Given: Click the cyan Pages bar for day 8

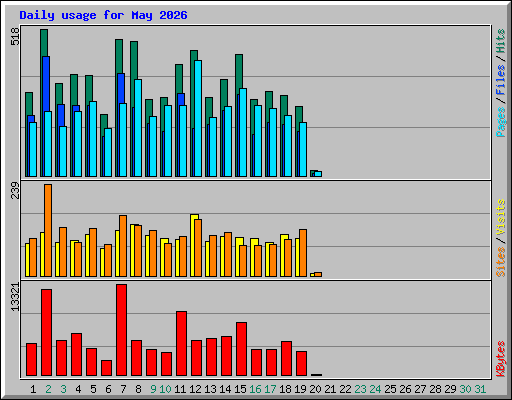Looking at the screenshot, I should coord(138,128).
